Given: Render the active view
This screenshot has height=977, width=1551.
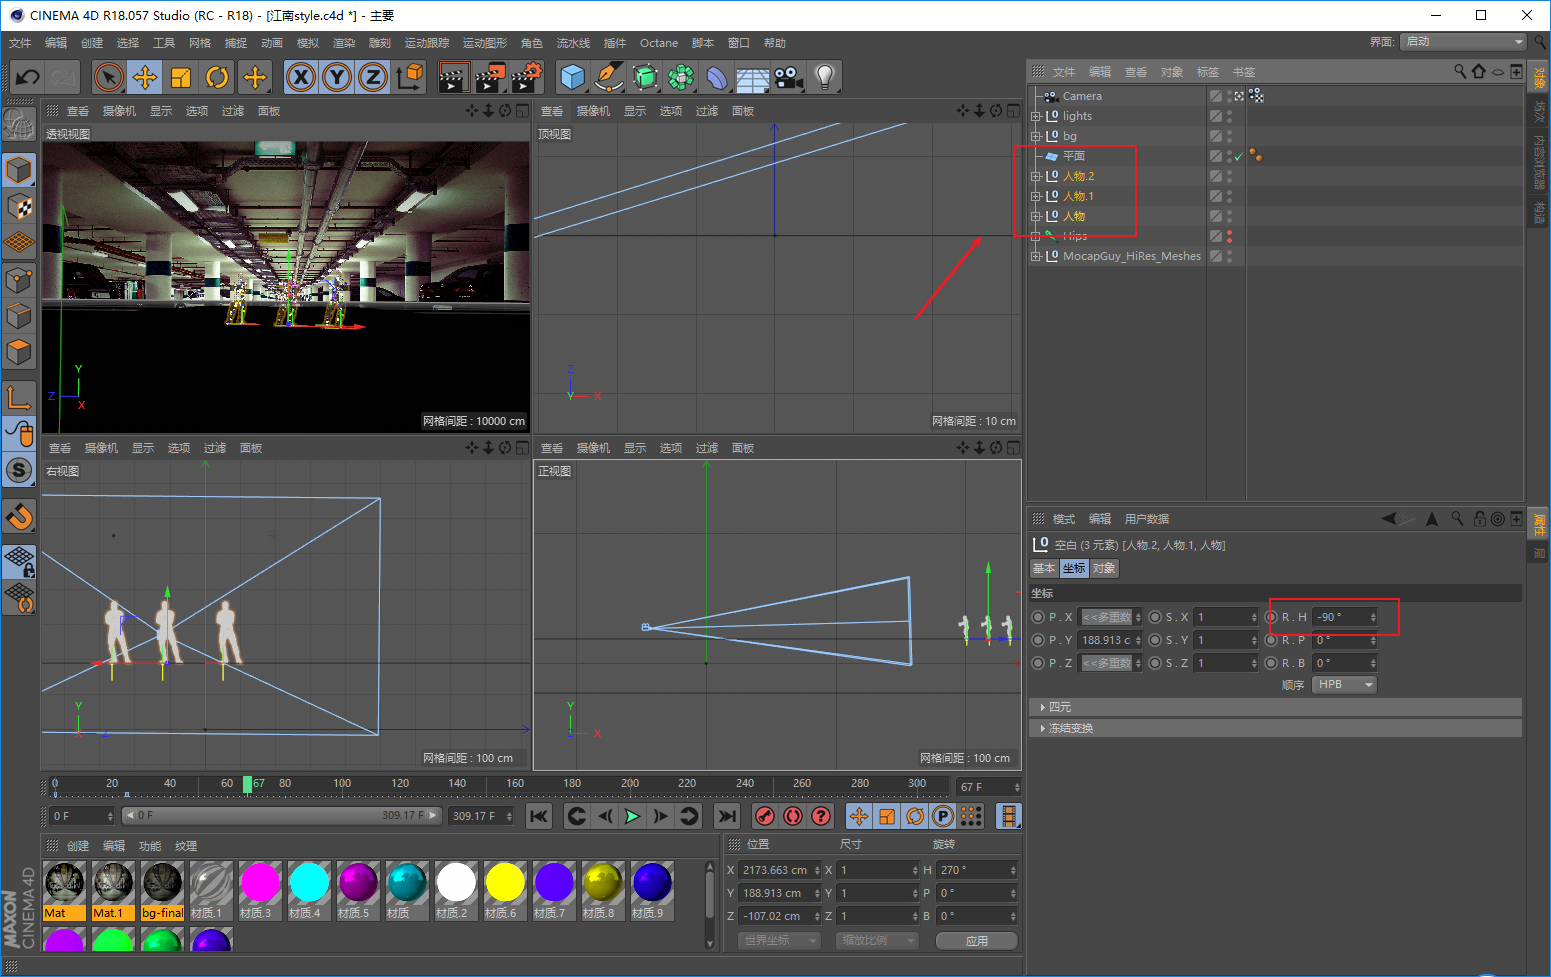Looking at the screenshot, I should coord(454,77).
